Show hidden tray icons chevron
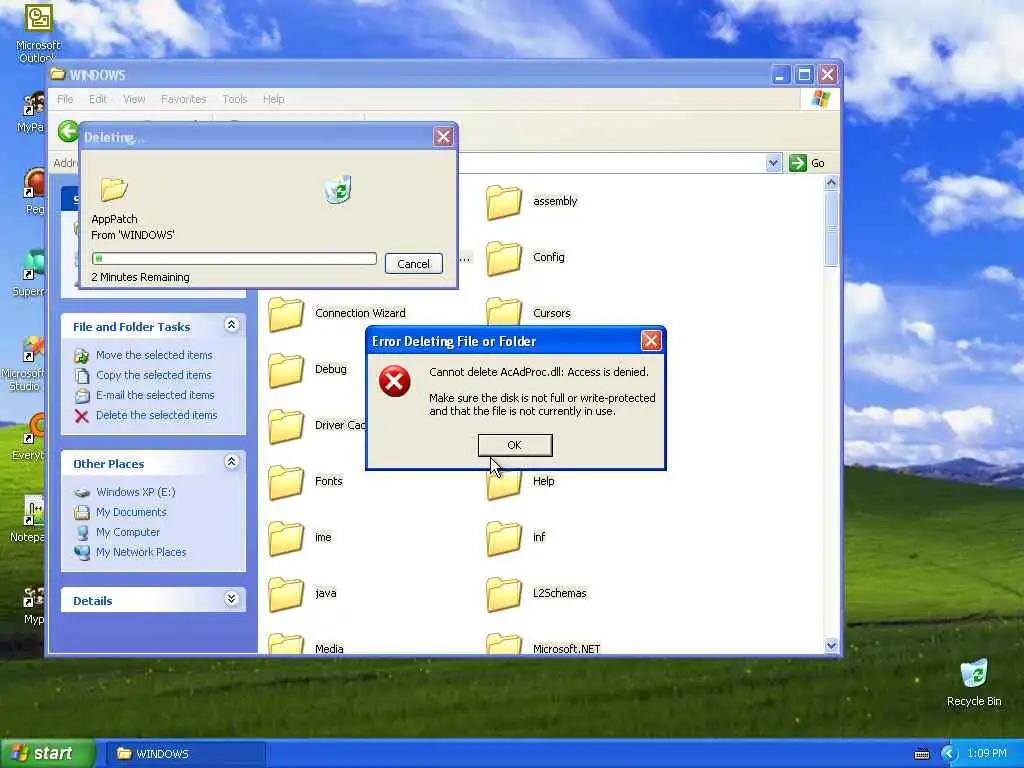1024x768 pixels. (949, 754)
